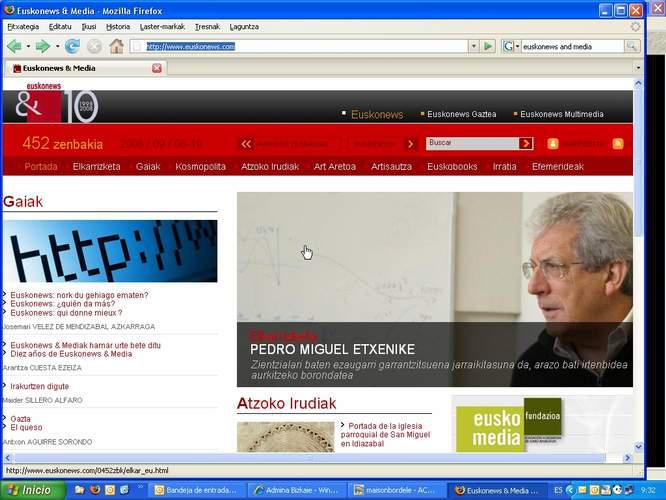The height and width of the screenshot is (500, 666).
Task: Select the Euskonews & Media browser tab
Action: 87,68
